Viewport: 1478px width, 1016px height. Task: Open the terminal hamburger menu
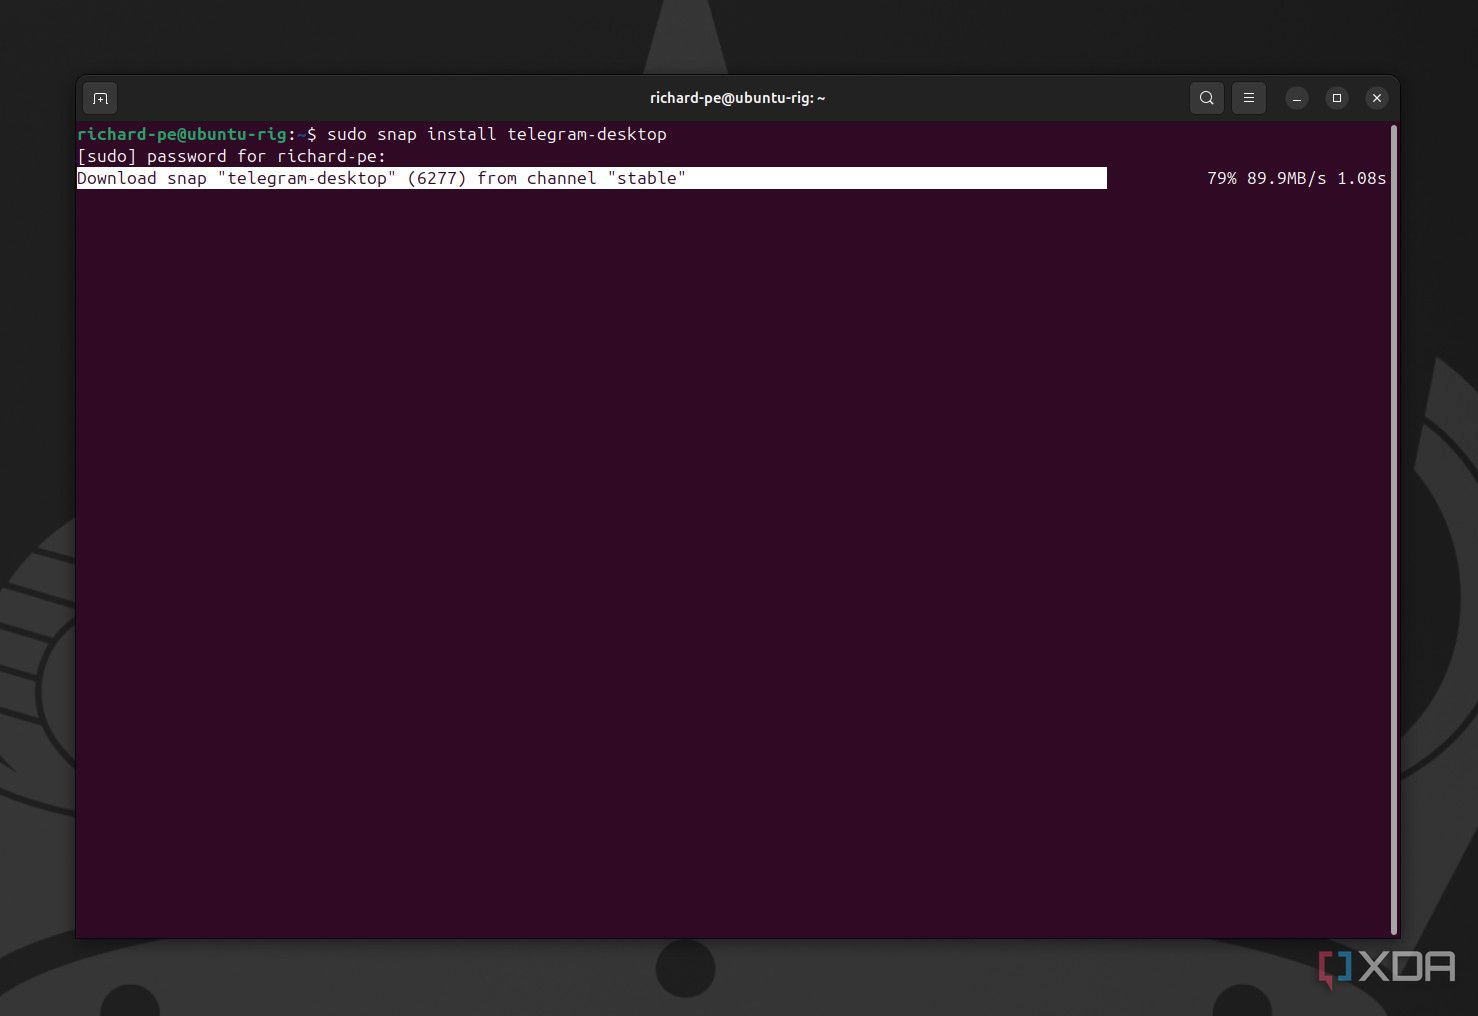(1249, 98)
